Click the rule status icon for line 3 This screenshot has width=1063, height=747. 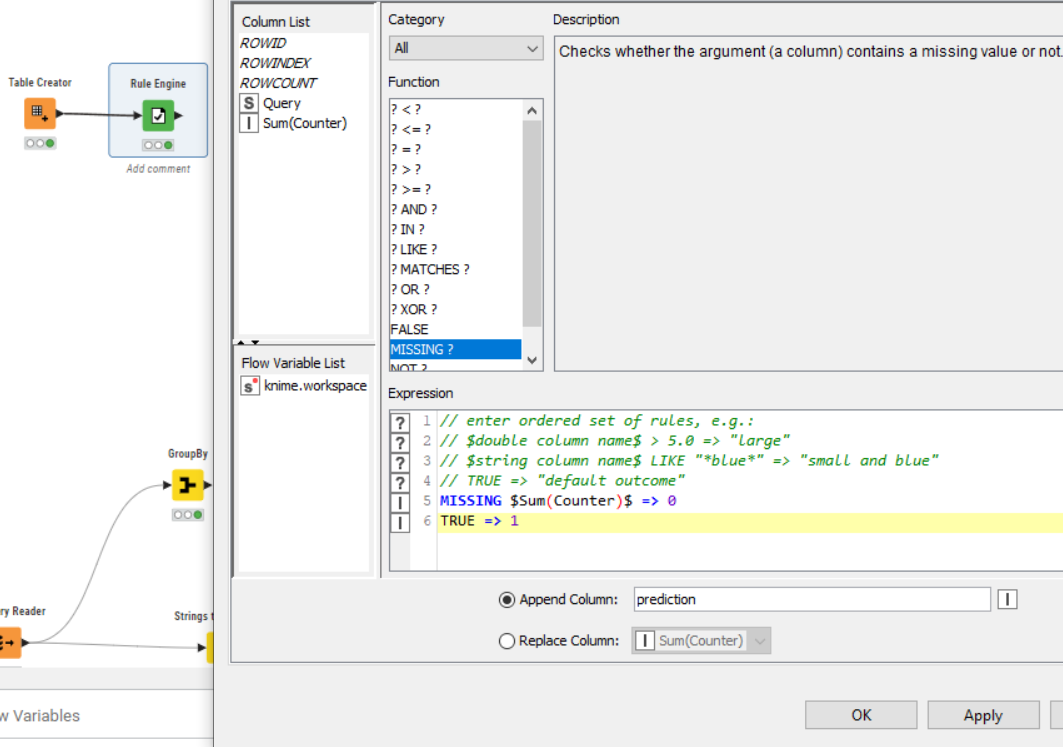pyautogui.click(x=400, y=462)
